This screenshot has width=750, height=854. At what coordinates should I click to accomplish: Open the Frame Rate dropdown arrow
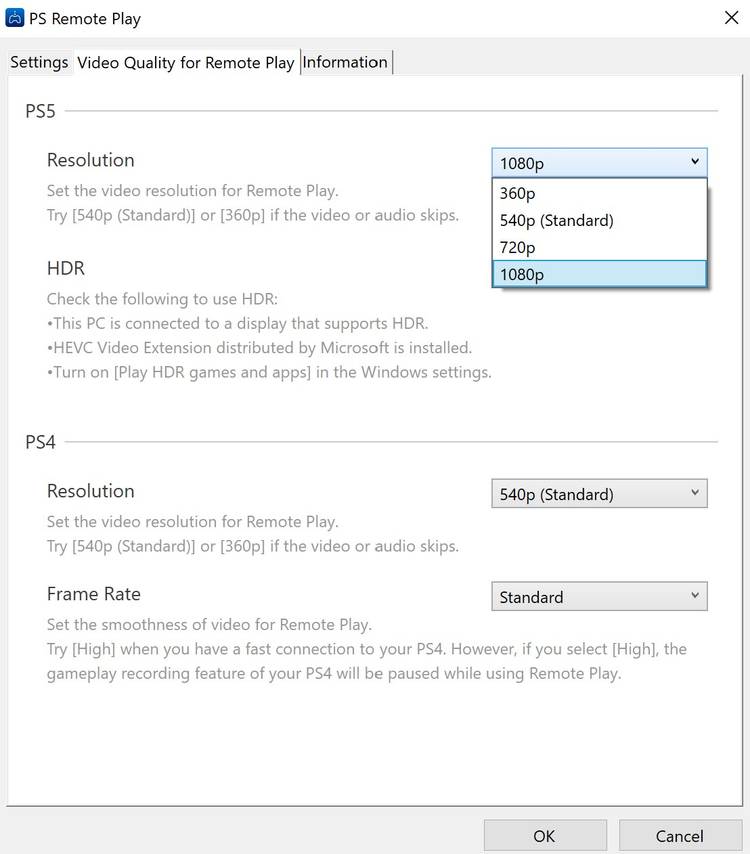(x=695, y=597)
